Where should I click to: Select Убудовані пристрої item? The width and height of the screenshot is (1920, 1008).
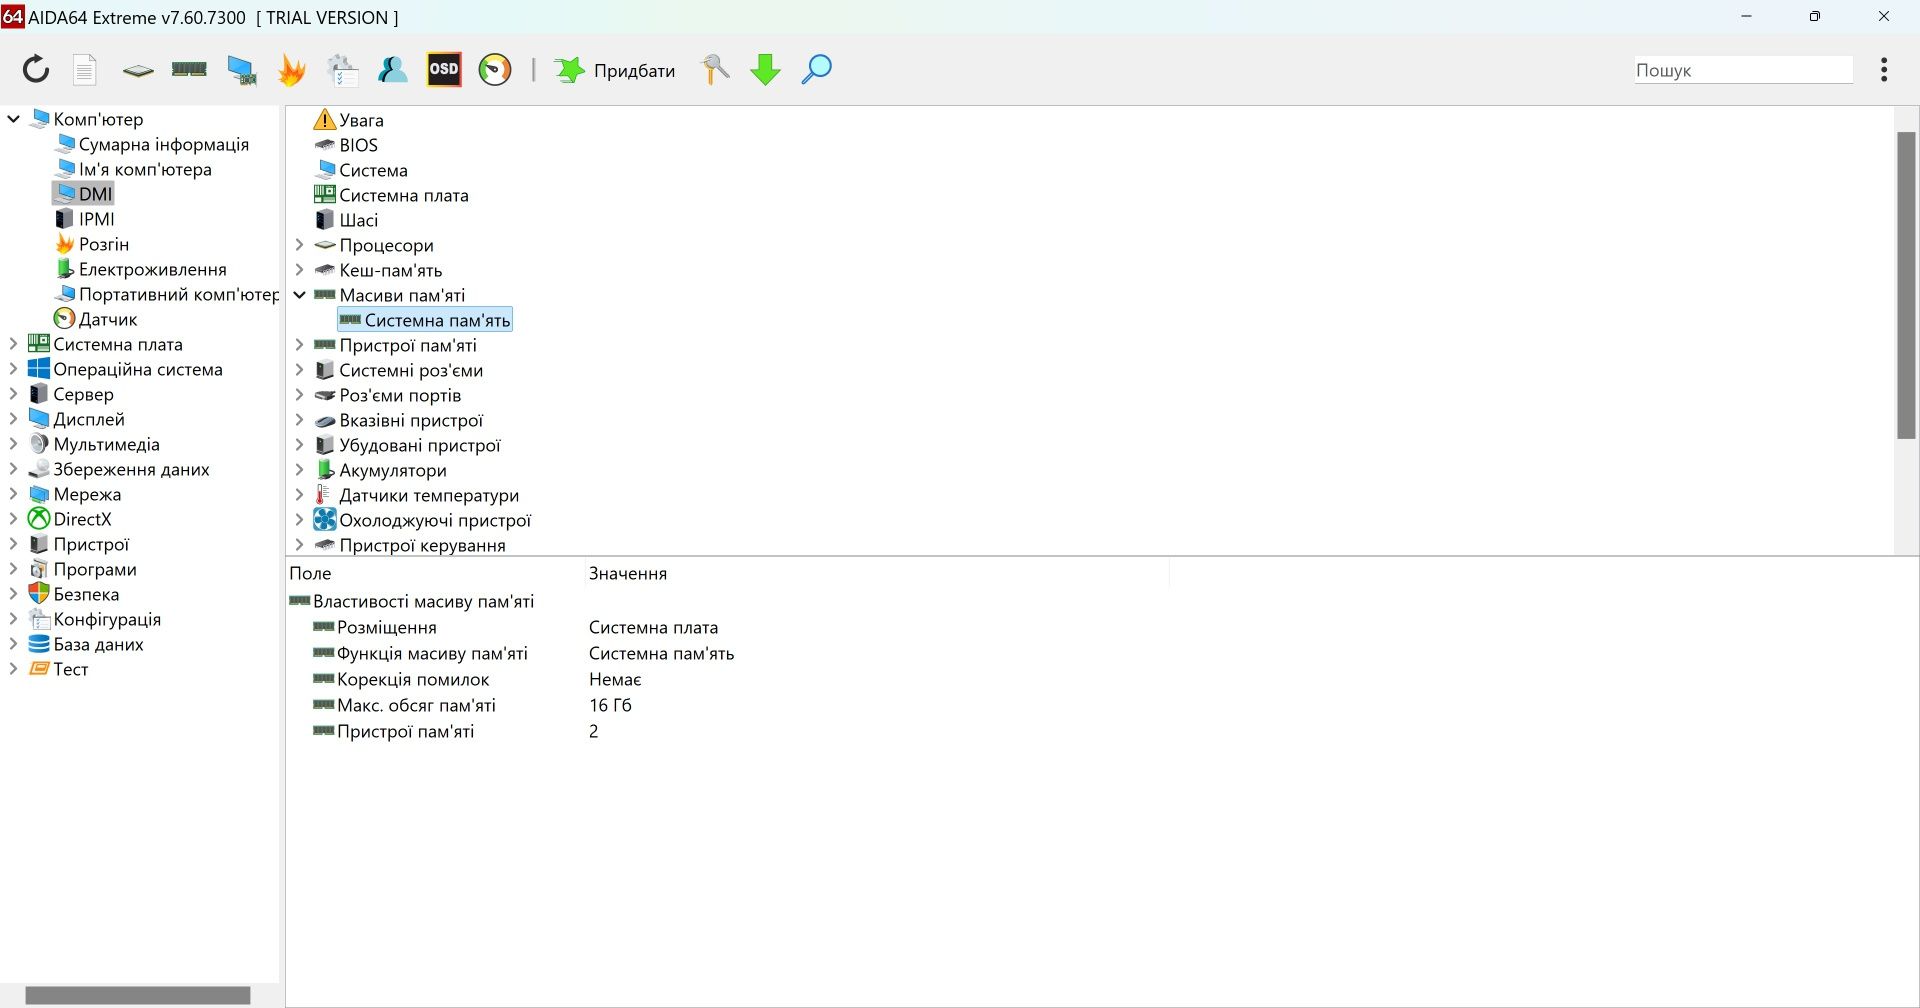(420, 445)
